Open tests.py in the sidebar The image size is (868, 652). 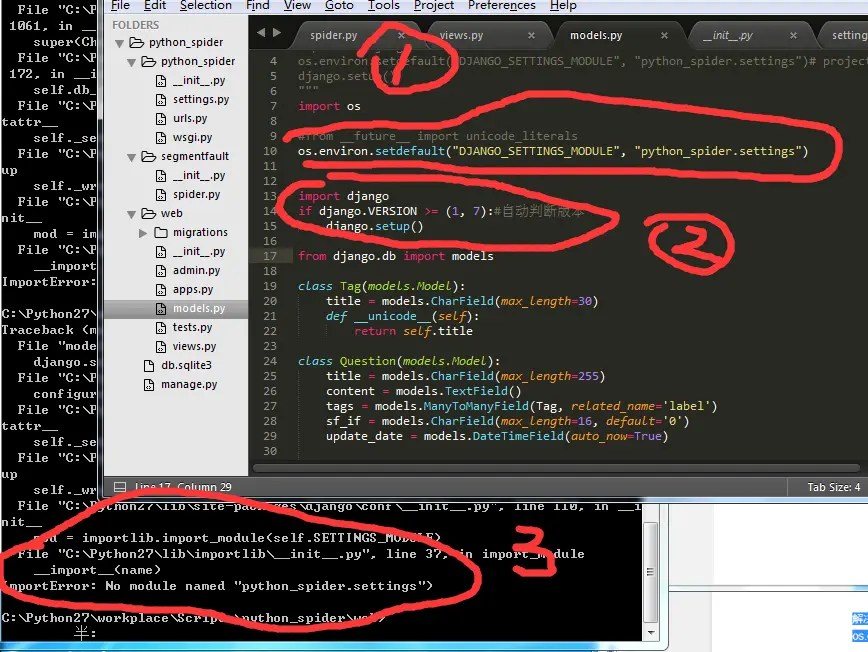coord(192,327)
